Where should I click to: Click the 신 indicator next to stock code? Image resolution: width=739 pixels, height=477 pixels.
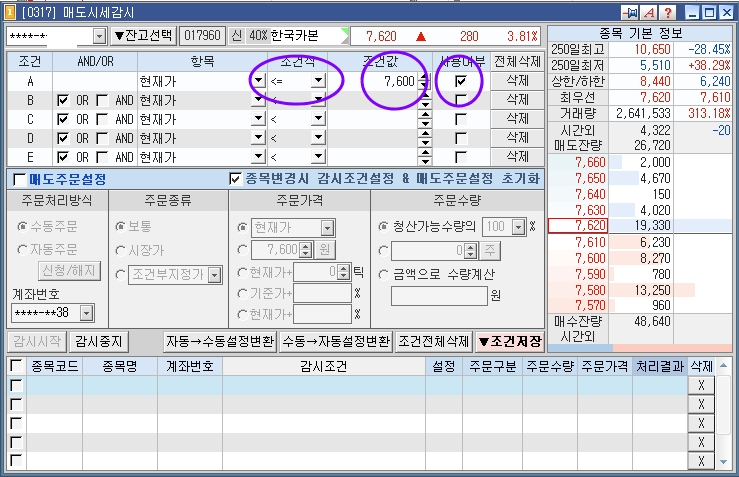(x=237, y=36)
